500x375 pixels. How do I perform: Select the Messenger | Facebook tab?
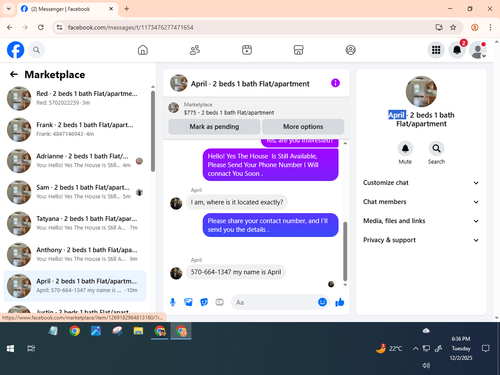point(67,9)
